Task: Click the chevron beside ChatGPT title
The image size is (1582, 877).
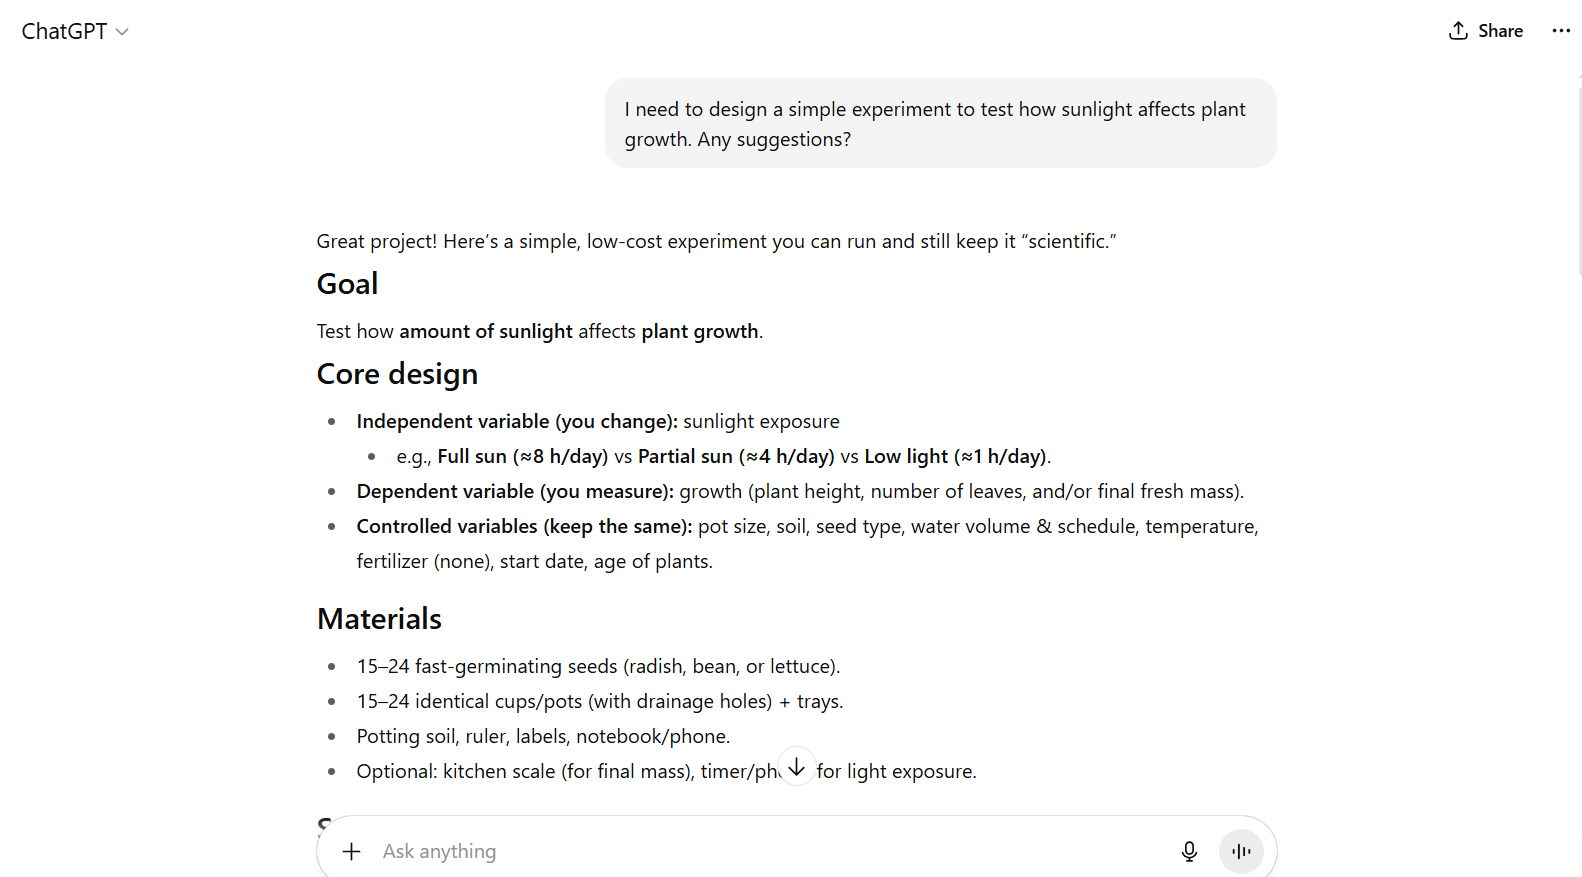Action: 122,32
